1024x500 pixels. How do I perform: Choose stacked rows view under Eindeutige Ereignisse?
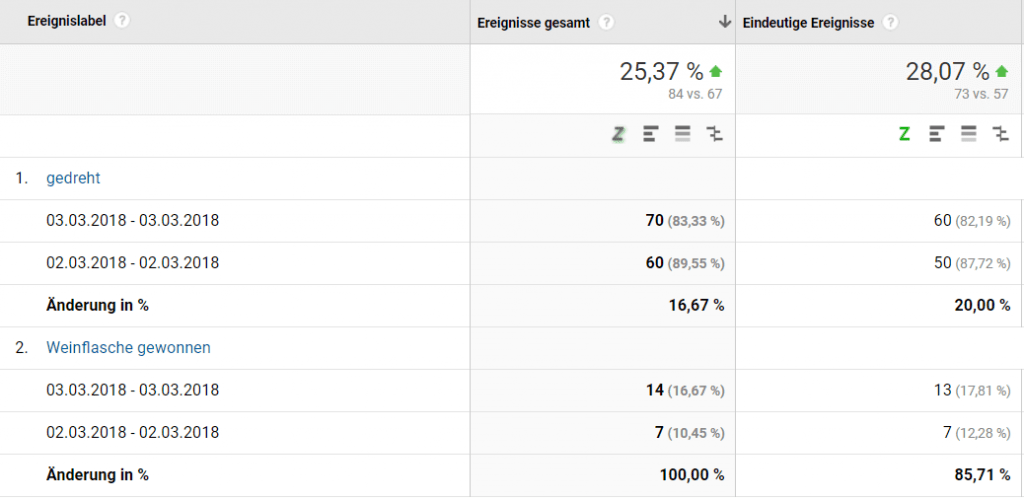tap(969, 134)
